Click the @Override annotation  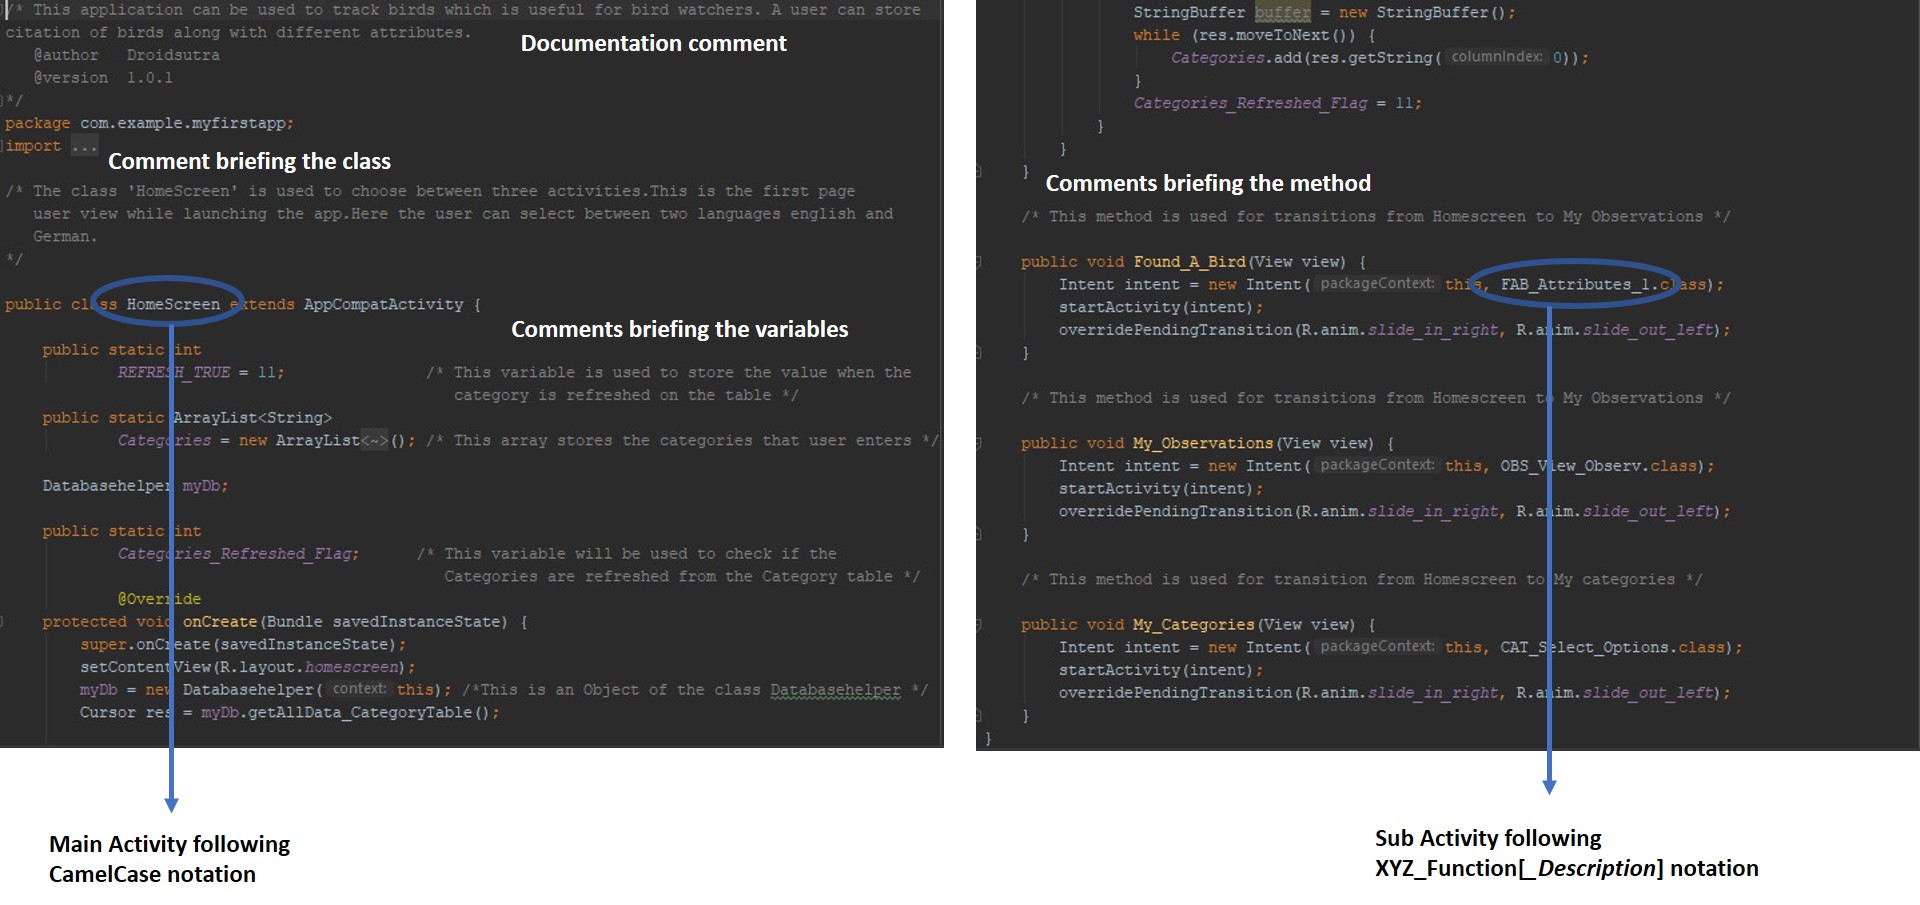coord(158,598)
